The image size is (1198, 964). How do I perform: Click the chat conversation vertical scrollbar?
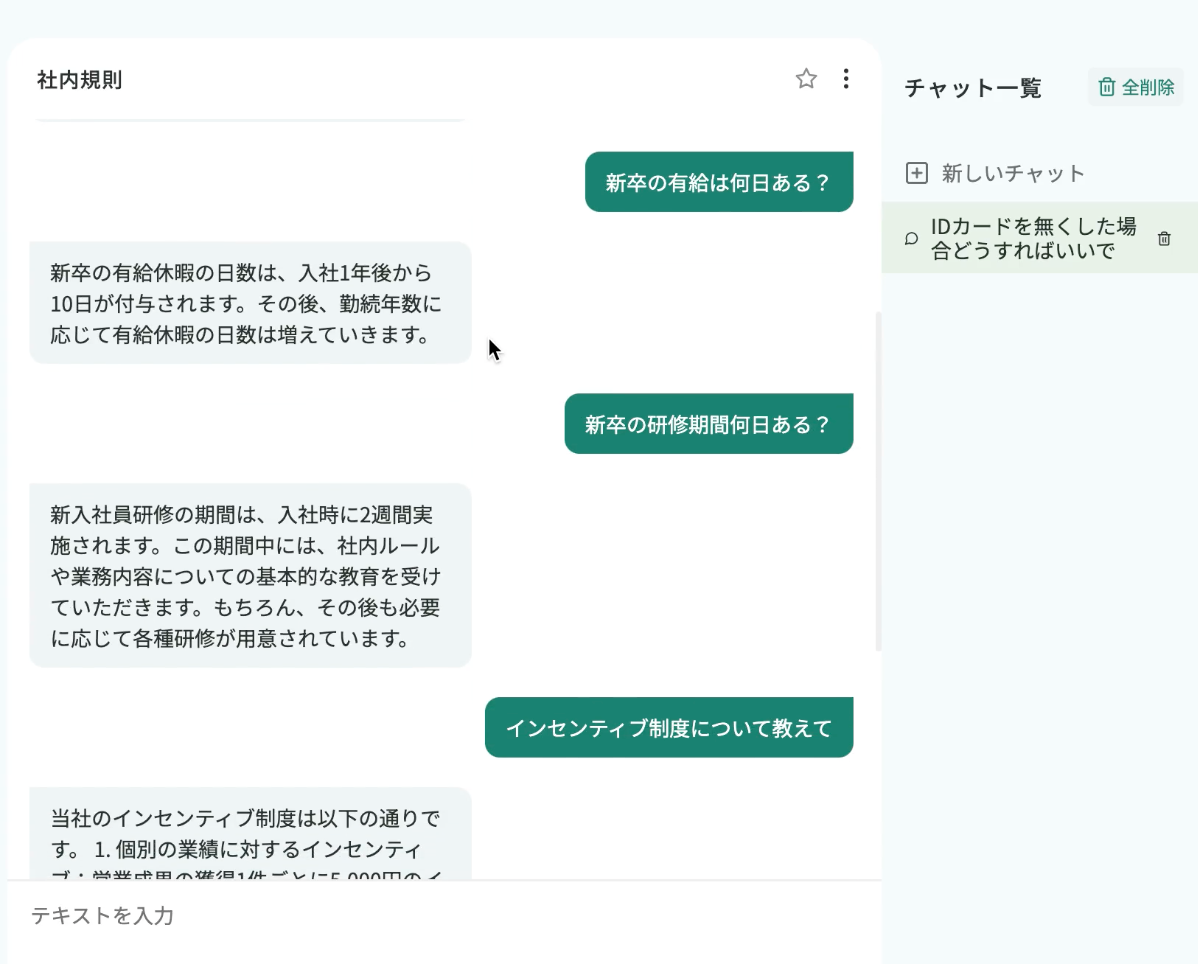[x=878, y=480]
